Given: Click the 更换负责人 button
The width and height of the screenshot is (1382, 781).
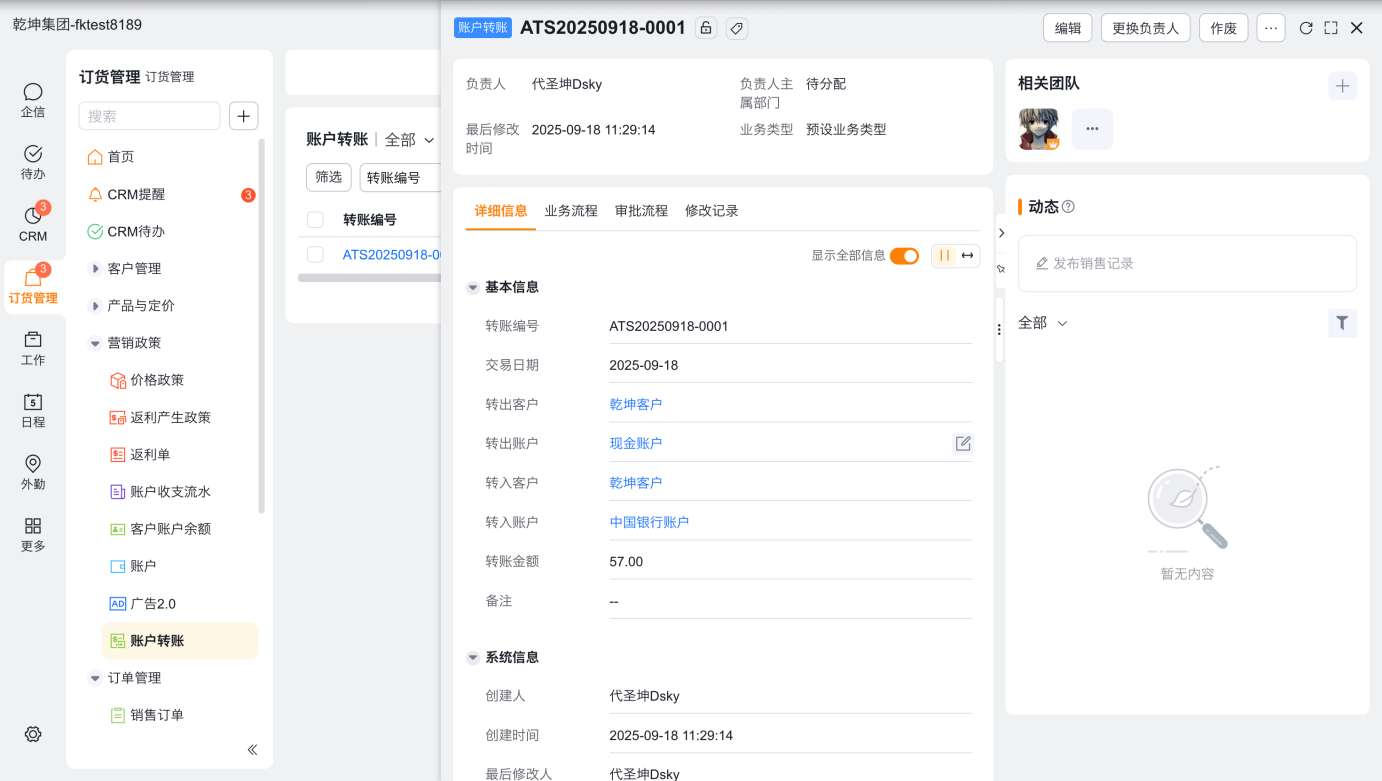Looking at the screenshot, I should (1145, 28).
